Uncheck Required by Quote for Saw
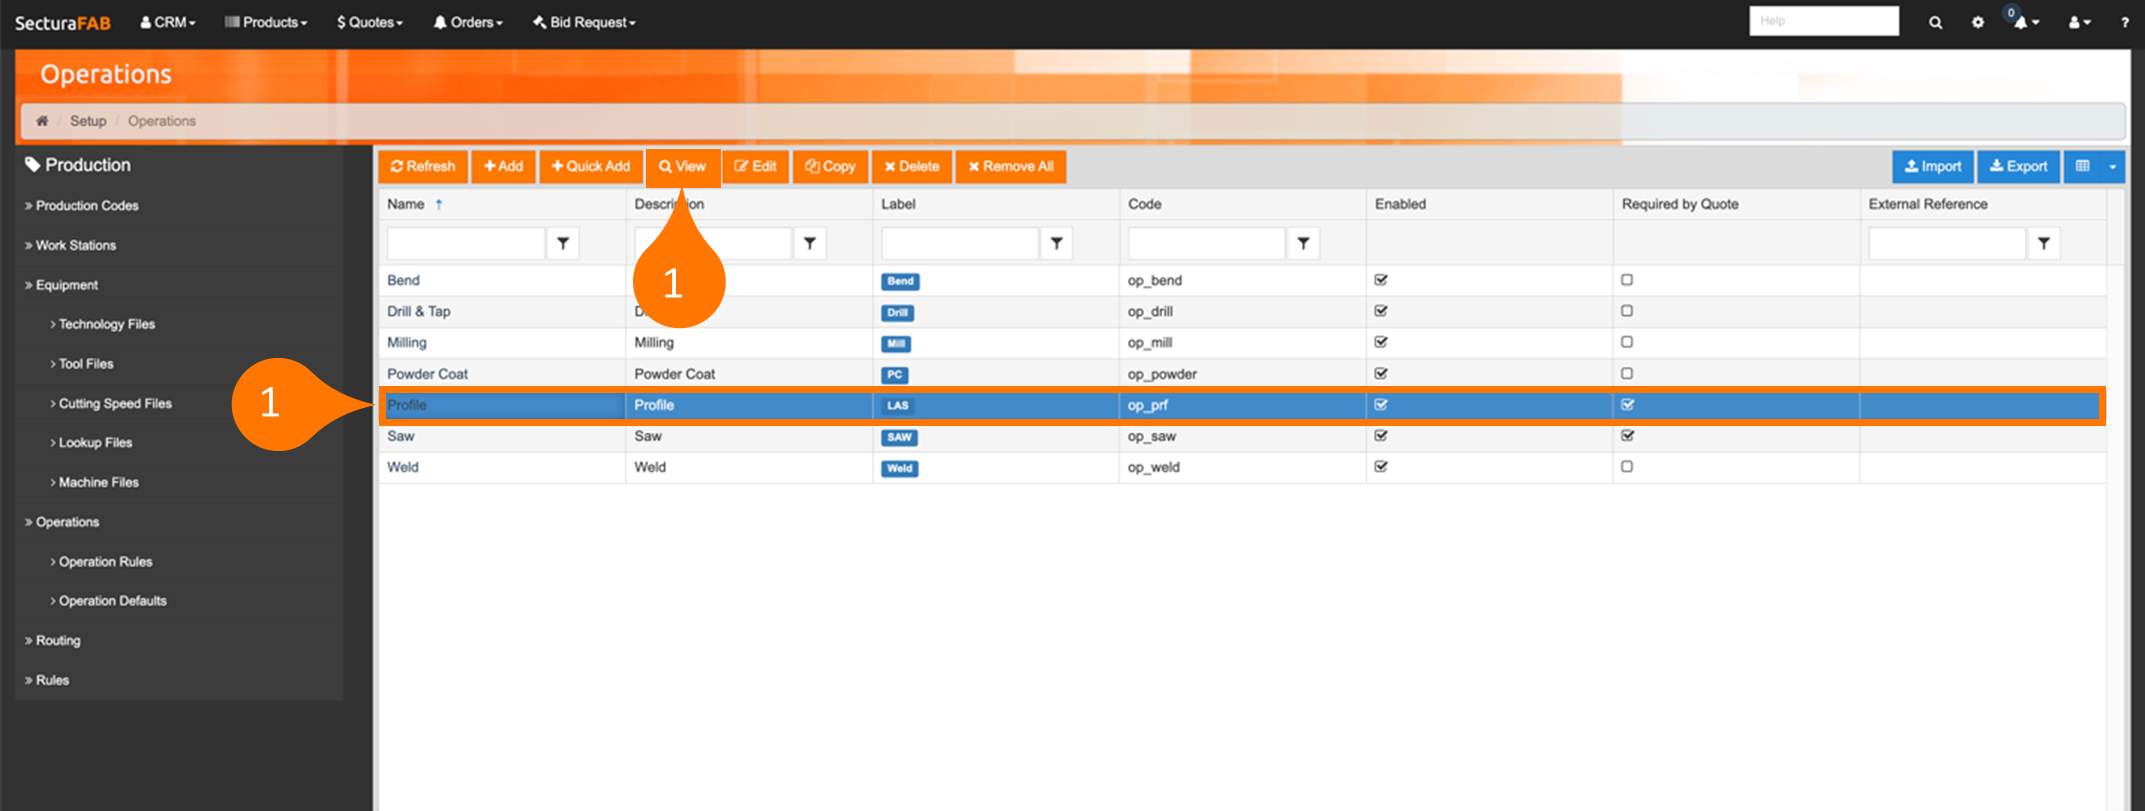This screenshot has height=811, width=2145. click(1627, 436)
